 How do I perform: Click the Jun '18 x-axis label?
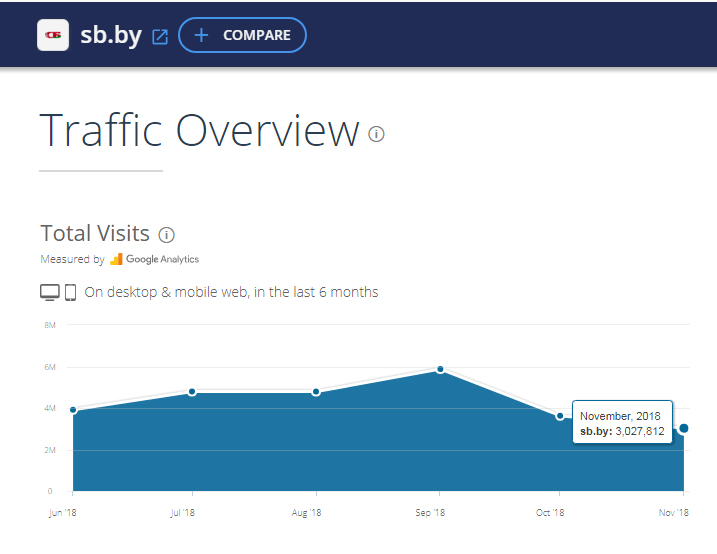tap(63, 513)
